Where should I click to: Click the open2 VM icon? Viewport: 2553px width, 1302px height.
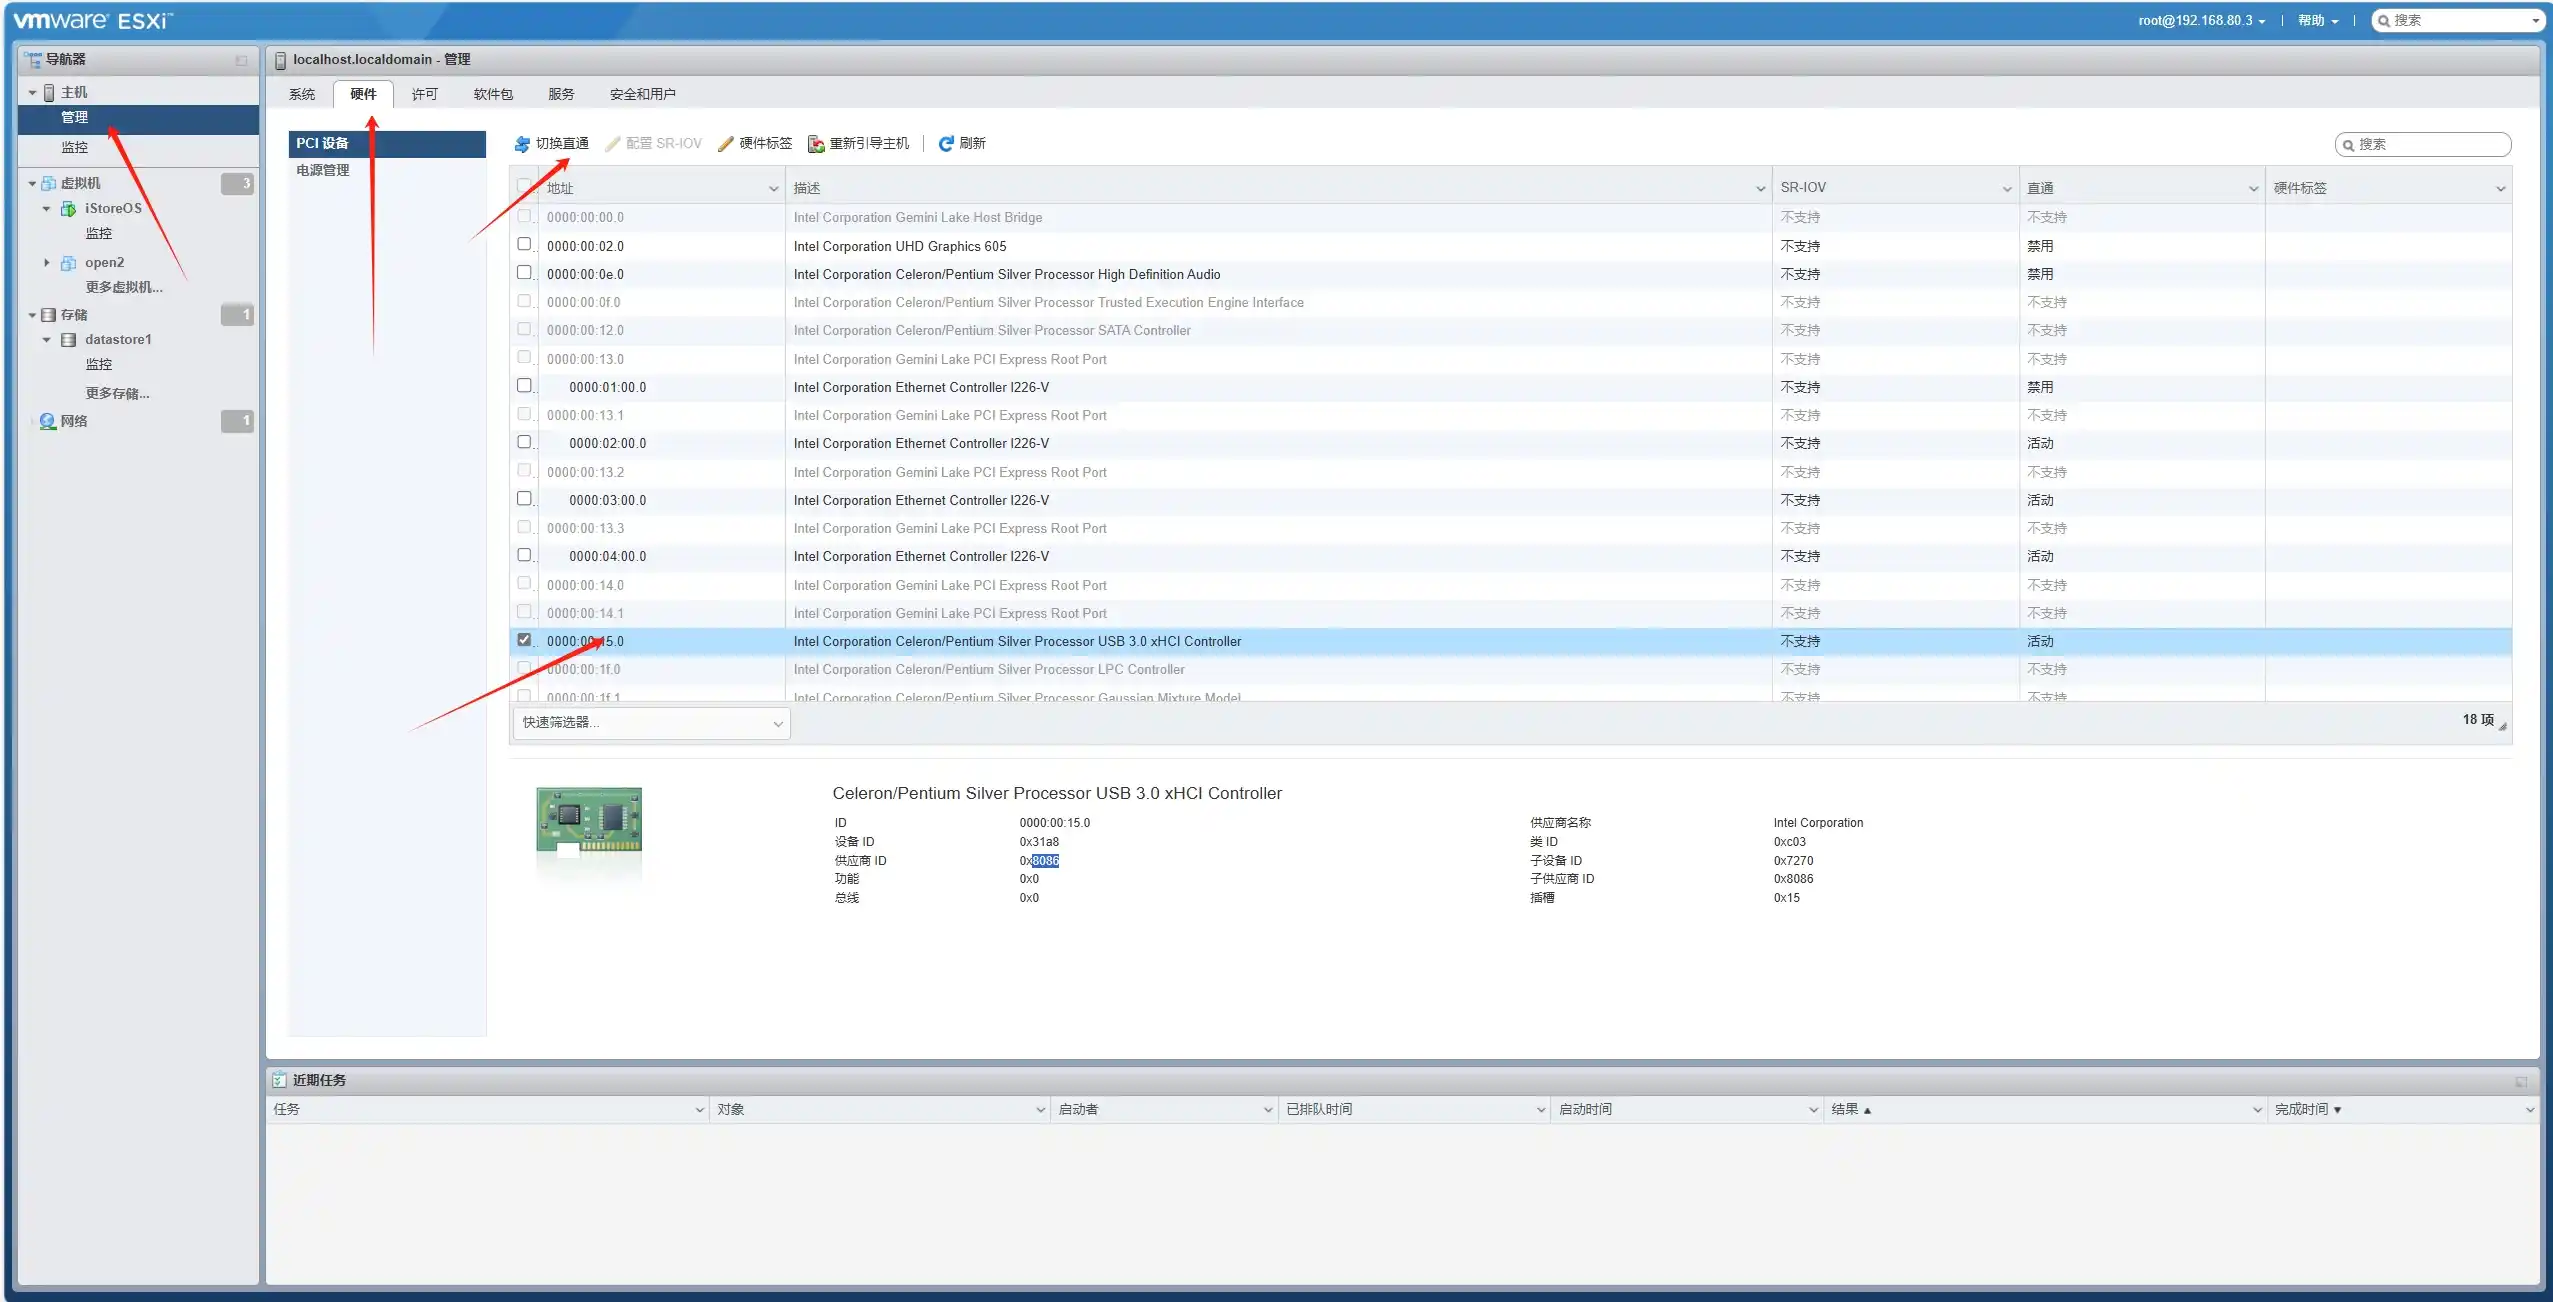68,263
